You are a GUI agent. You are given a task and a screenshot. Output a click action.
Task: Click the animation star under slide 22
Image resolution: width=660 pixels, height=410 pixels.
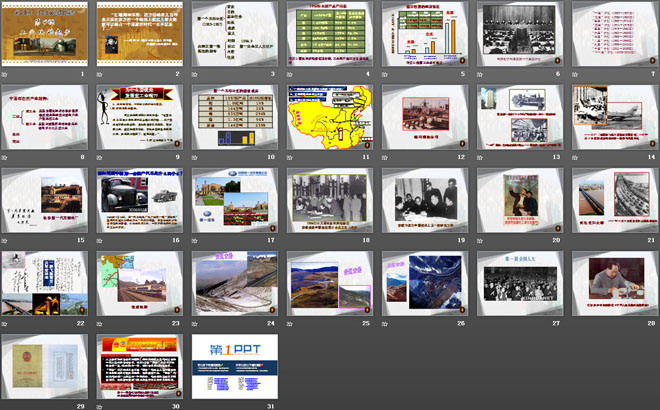click(x=5, y=324)
